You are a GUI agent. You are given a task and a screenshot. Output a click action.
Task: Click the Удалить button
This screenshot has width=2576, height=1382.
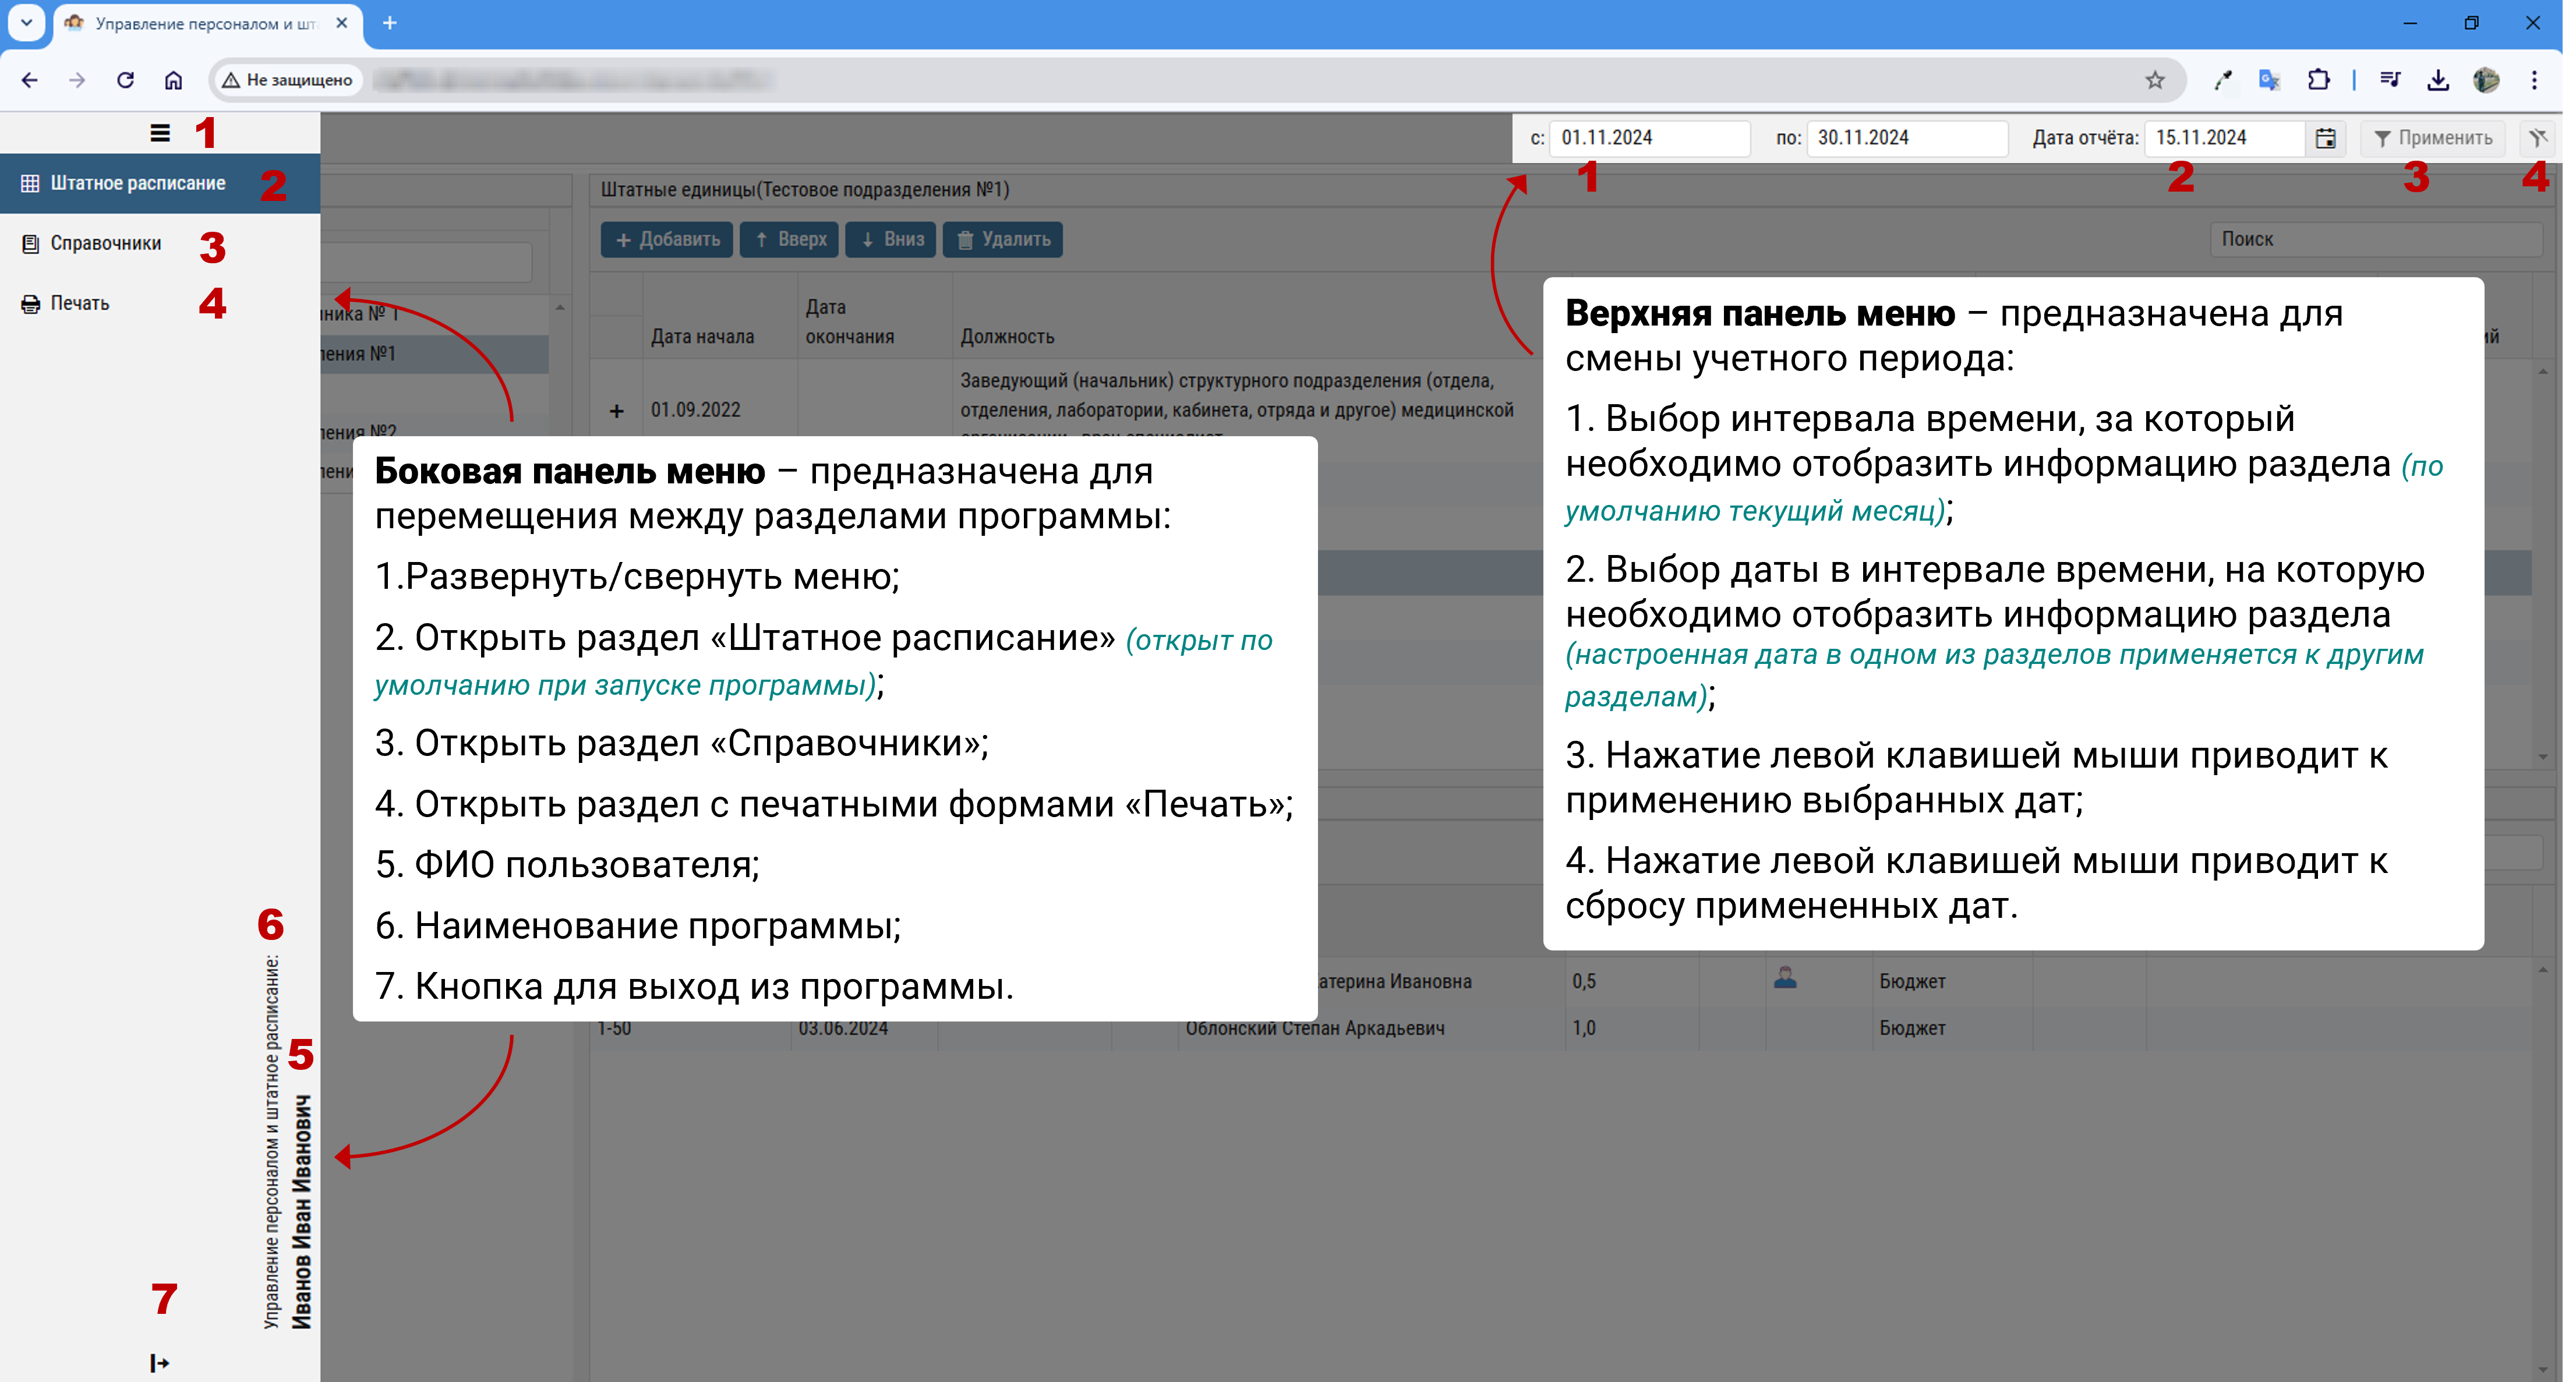click(x=1003, y=239)
